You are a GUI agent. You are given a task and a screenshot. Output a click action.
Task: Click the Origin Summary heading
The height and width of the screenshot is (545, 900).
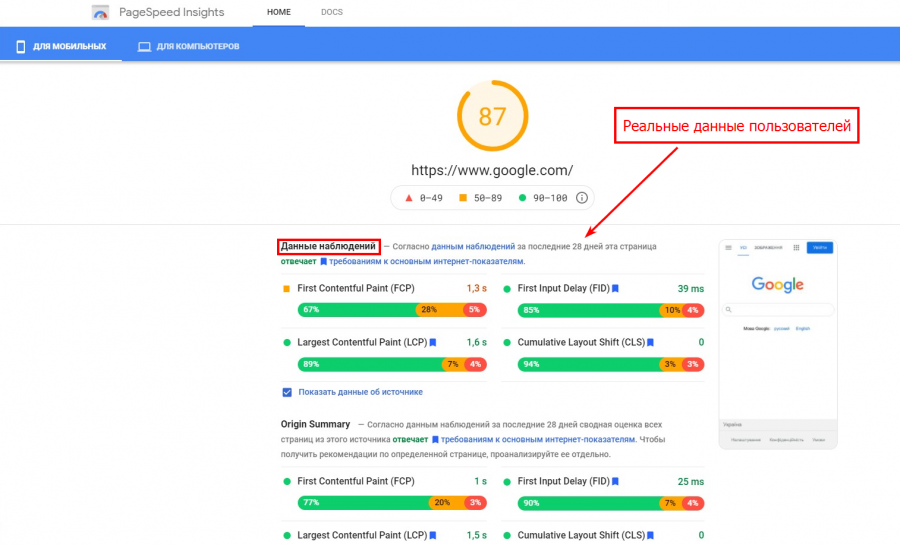click(x=315, y=424)
